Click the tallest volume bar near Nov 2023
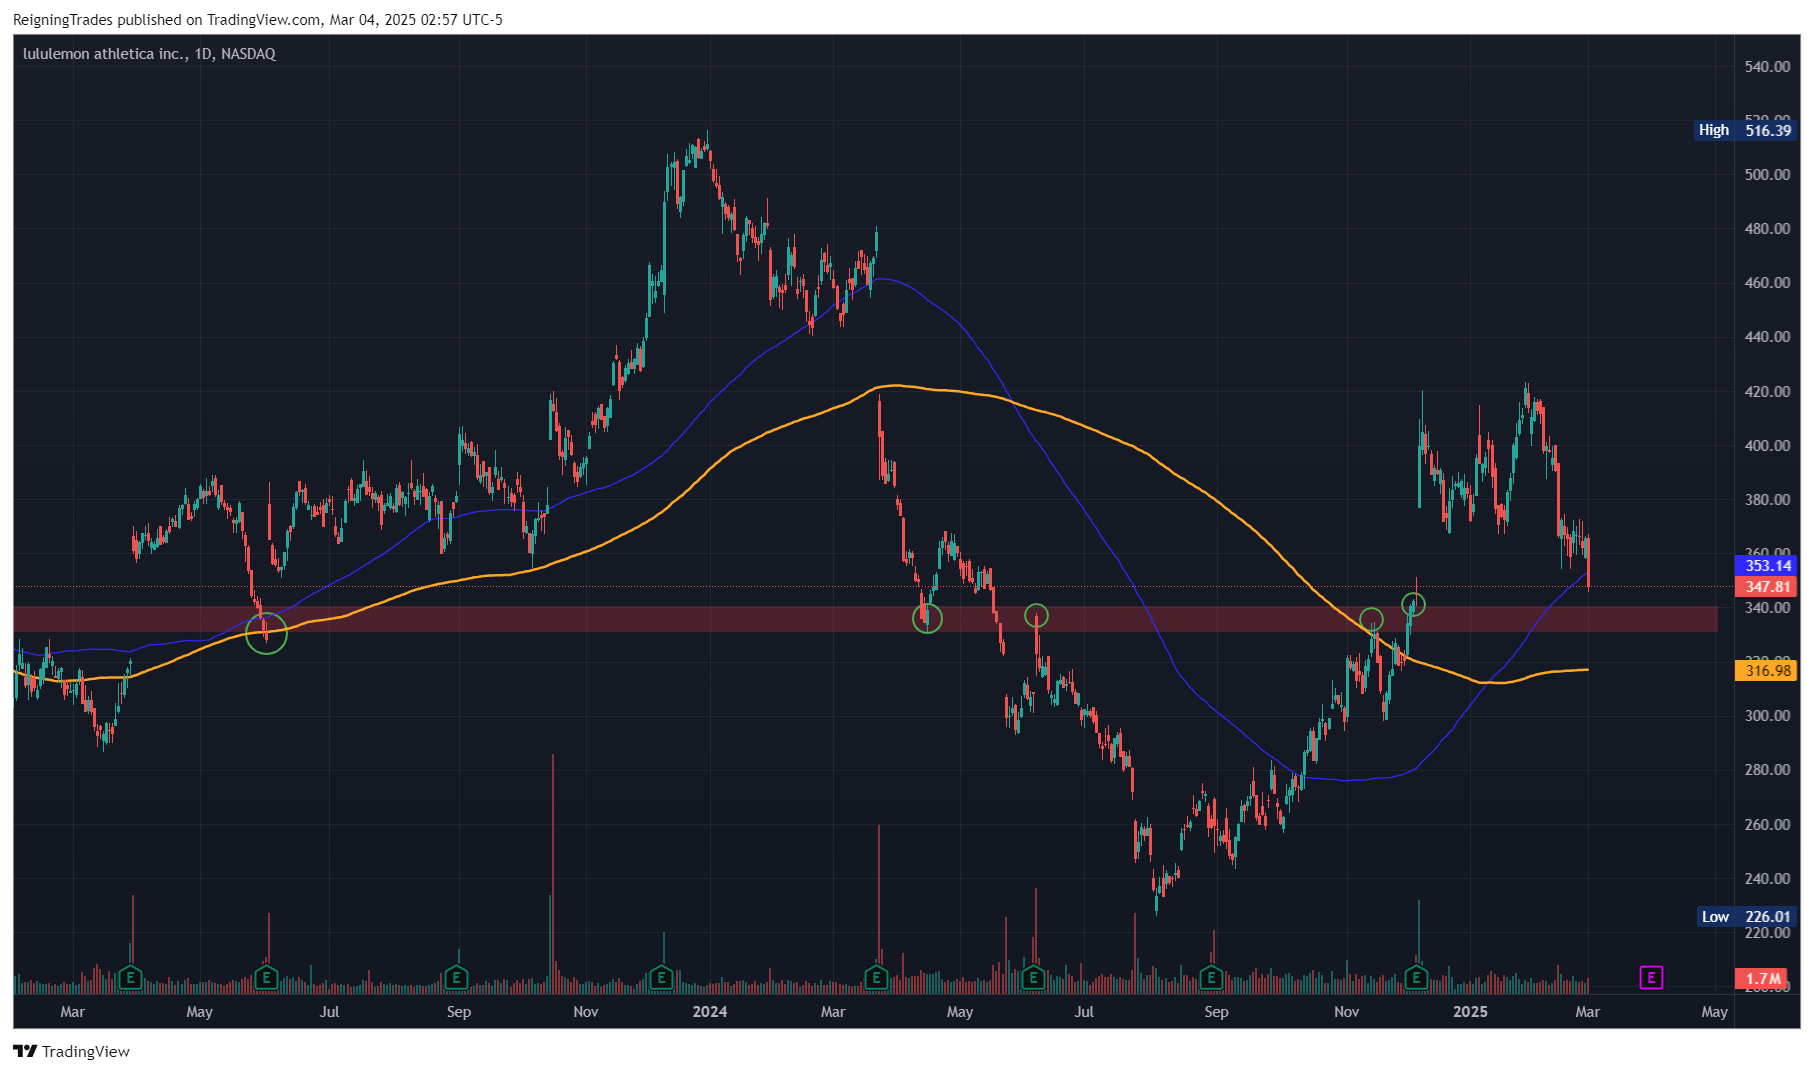Image resolution: width=1814 pixels, height=1073 pixels. pos(552,874)
